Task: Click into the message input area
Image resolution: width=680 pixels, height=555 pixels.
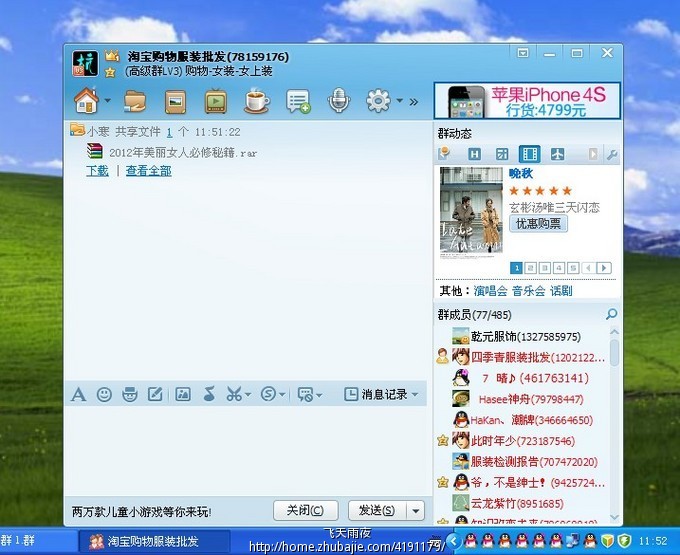Action: point(247,451)
